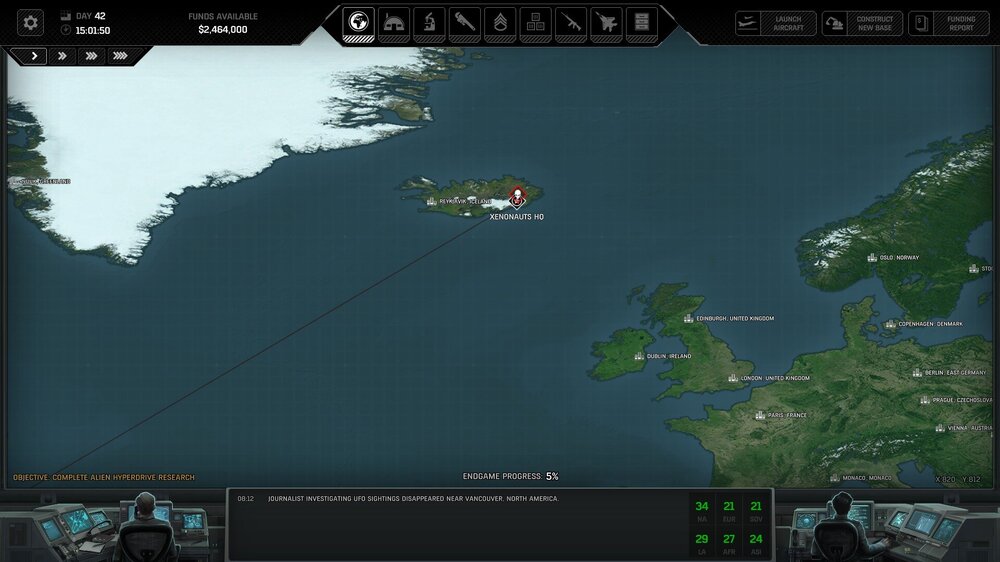Select the Xenonauts HQ base marker
The width and height of the screenshot is (1000, 562).
517,198
